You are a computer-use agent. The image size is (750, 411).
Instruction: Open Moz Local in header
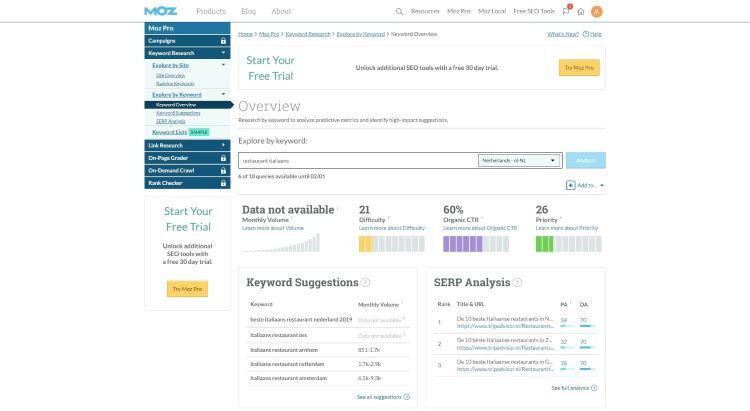(492, 11)
